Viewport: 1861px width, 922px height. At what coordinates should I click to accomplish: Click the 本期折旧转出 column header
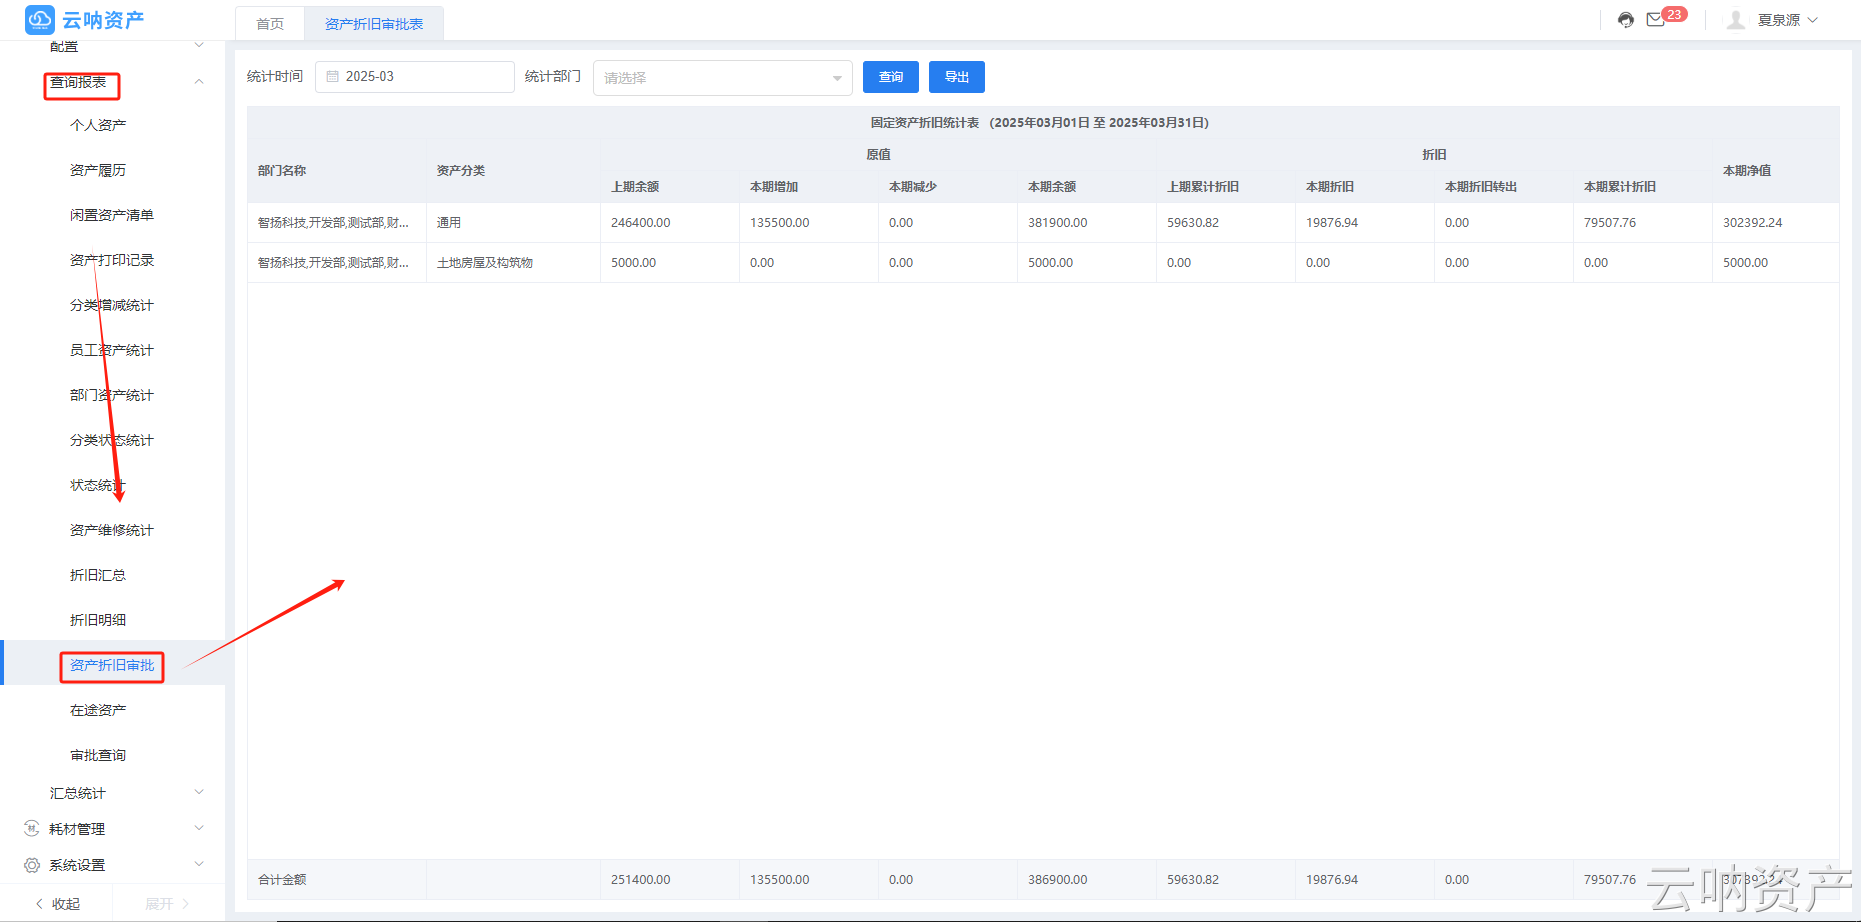1481,187
